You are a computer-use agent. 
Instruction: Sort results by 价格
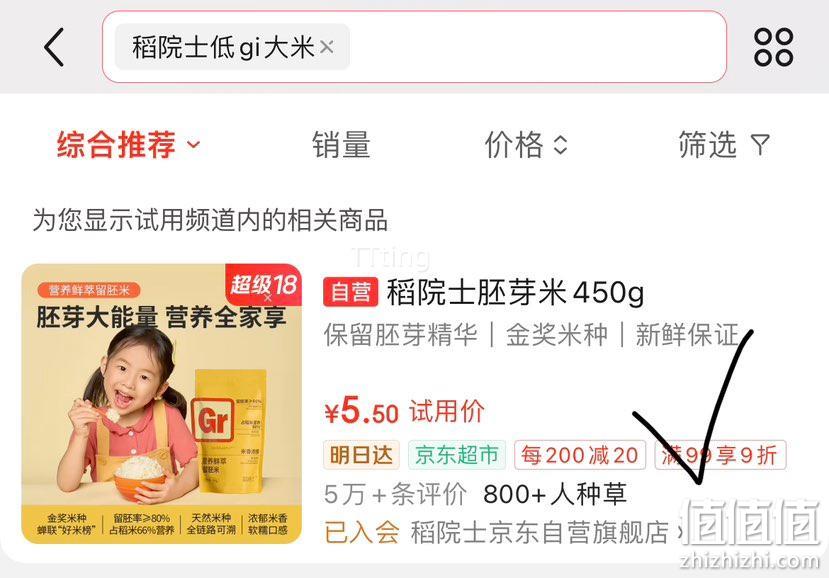click(514, 144)
